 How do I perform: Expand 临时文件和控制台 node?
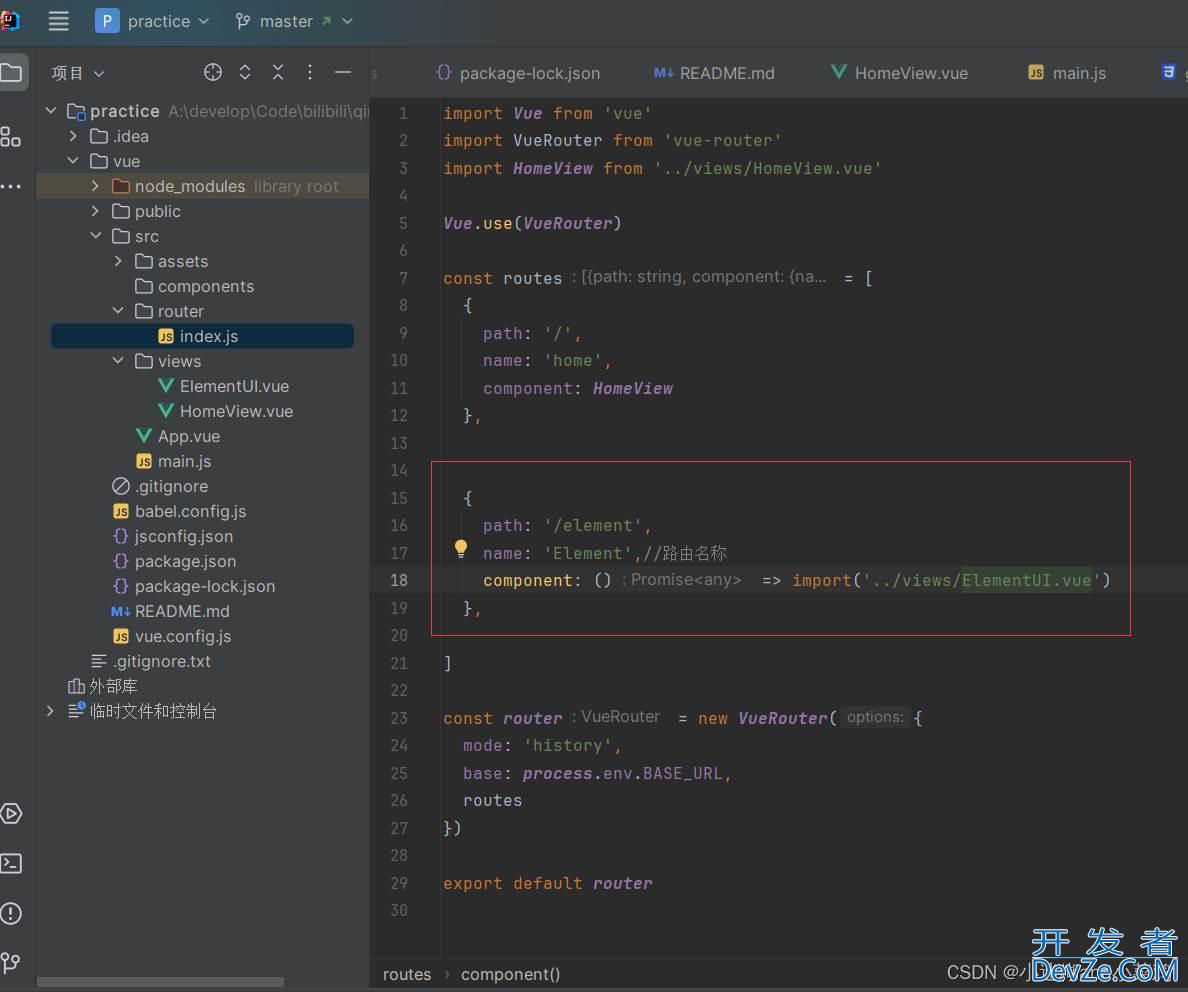pos(50,711)
